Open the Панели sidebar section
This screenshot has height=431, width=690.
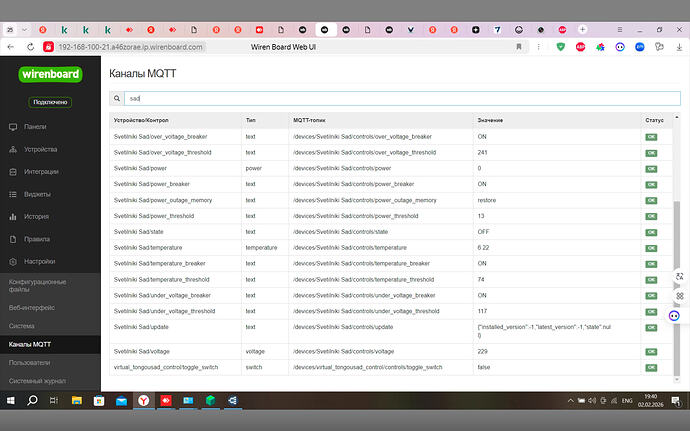click(x=35, y=127)
